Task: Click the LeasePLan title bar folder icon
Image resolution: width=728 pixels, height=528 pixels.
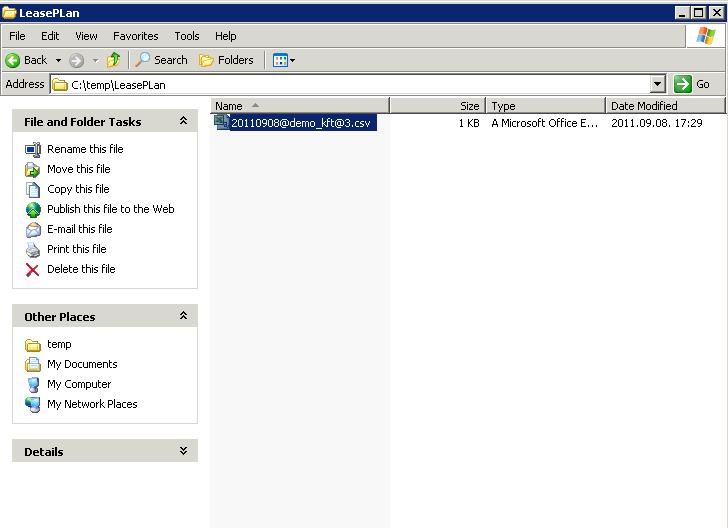Action: (9, 13)
